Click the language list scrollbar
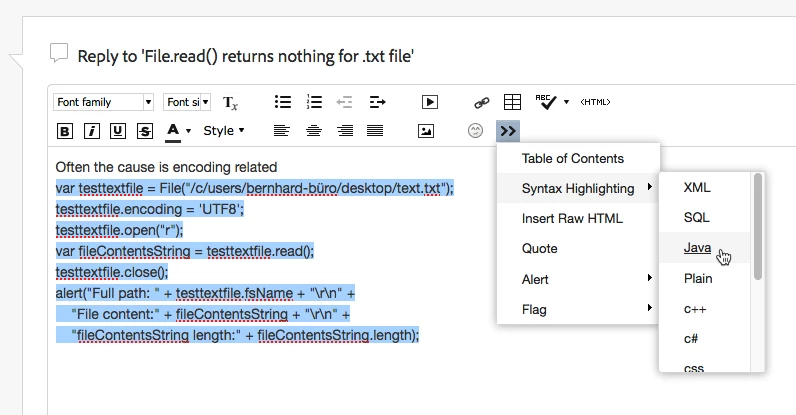 (757, 226)
